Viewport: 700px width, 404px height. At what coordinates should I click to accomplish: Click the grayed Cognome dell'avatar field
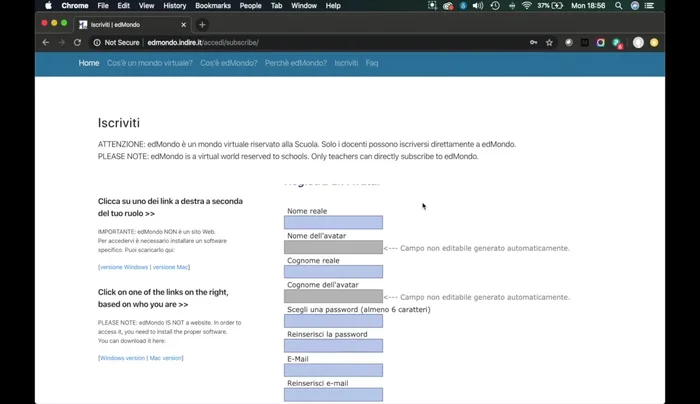pyautogui.click(x=333, y=296)
